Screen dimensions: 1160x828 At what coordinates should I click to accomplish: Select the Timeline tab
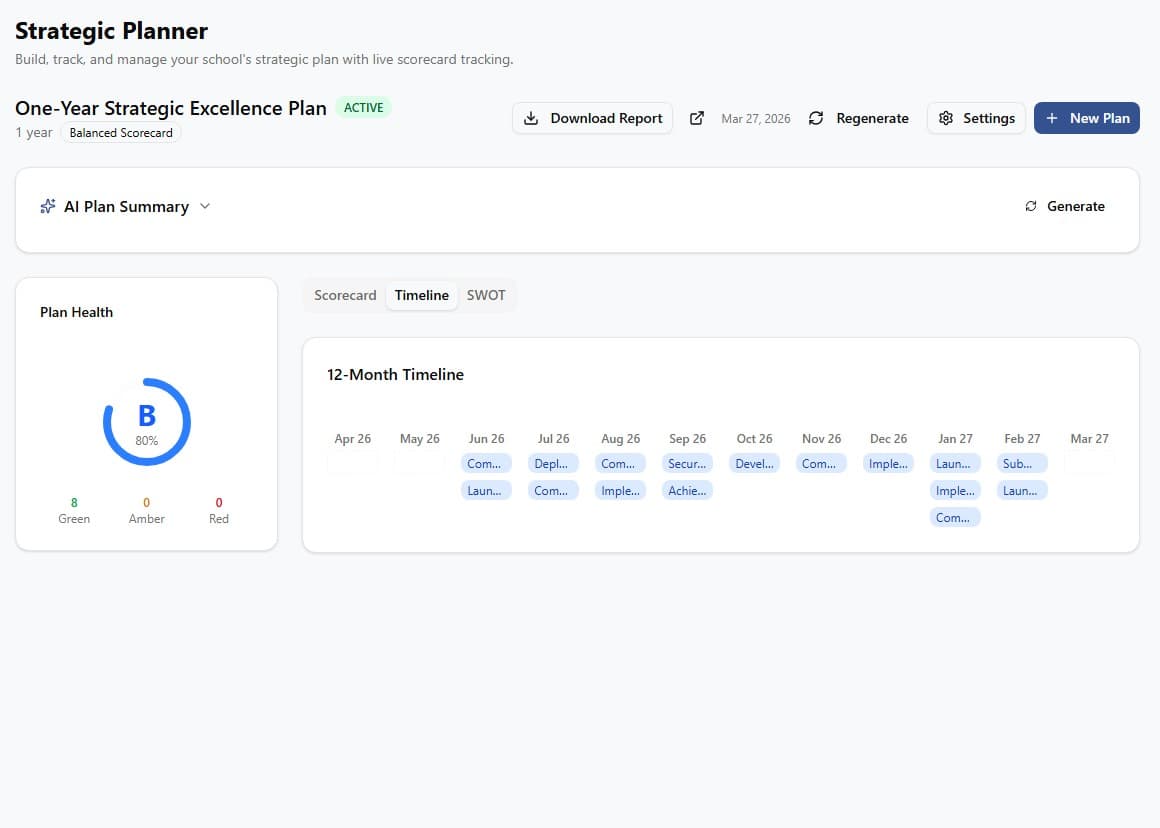pos(422,295)
